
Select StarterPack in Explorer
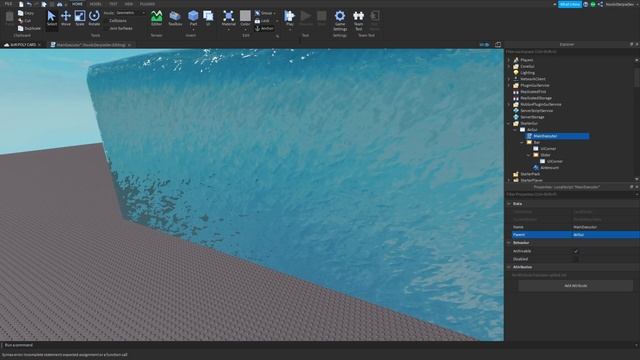click(530, 174)
